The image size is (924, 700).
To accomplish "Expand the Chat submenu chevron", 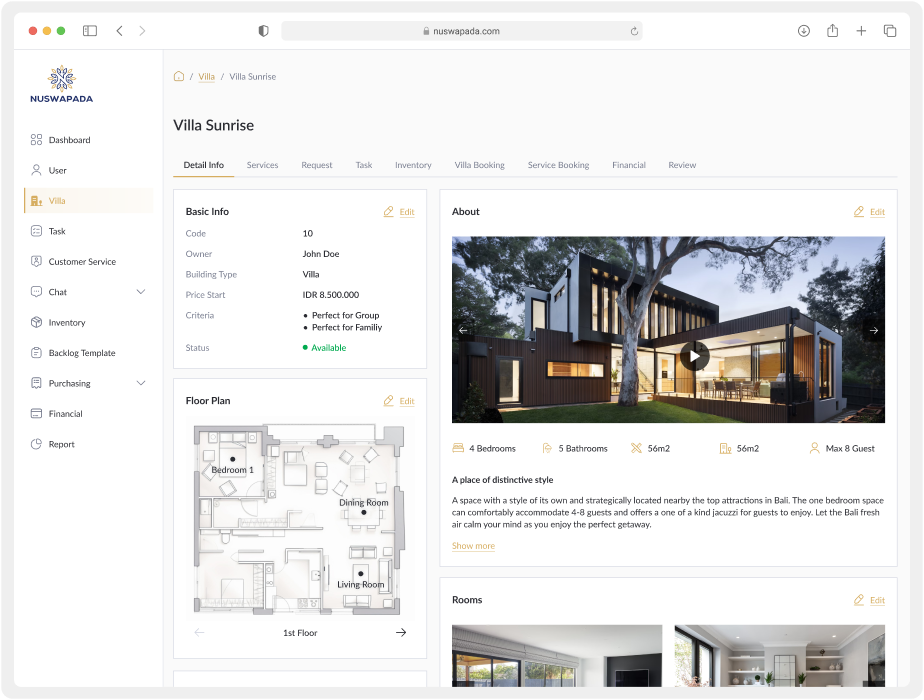I will click(x=141, y=292).
